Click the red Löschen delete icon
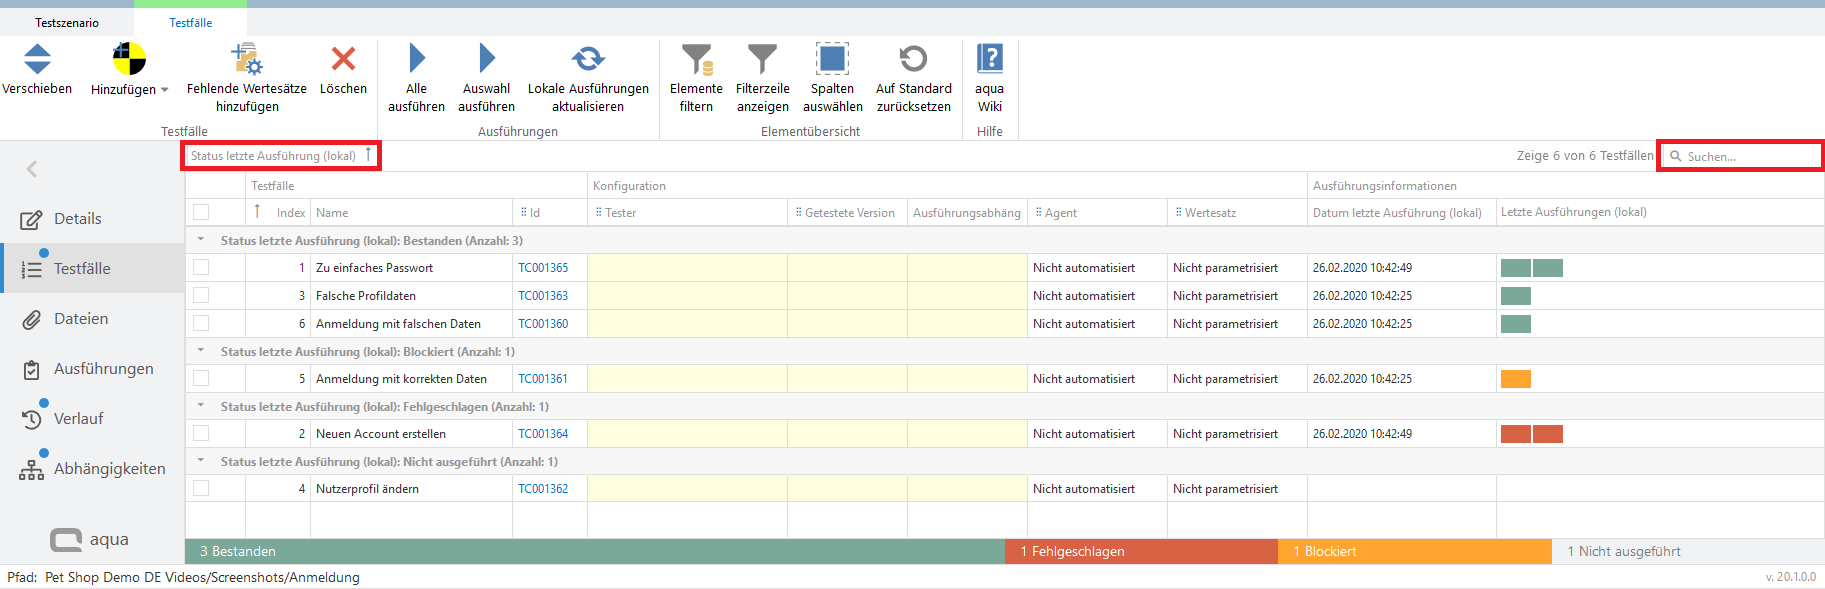The width and height of the screenshot is (1825, 589). (x=343, y=60)
